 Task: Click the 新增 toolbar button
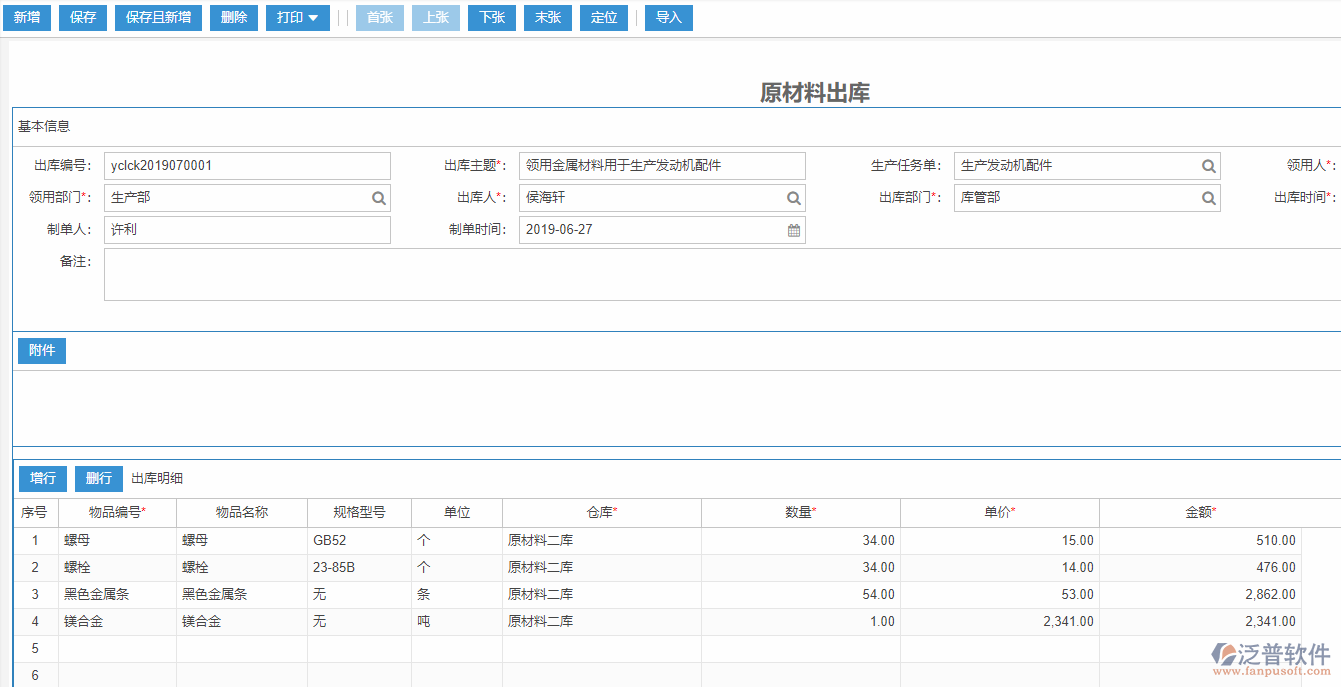coord(26,18)
